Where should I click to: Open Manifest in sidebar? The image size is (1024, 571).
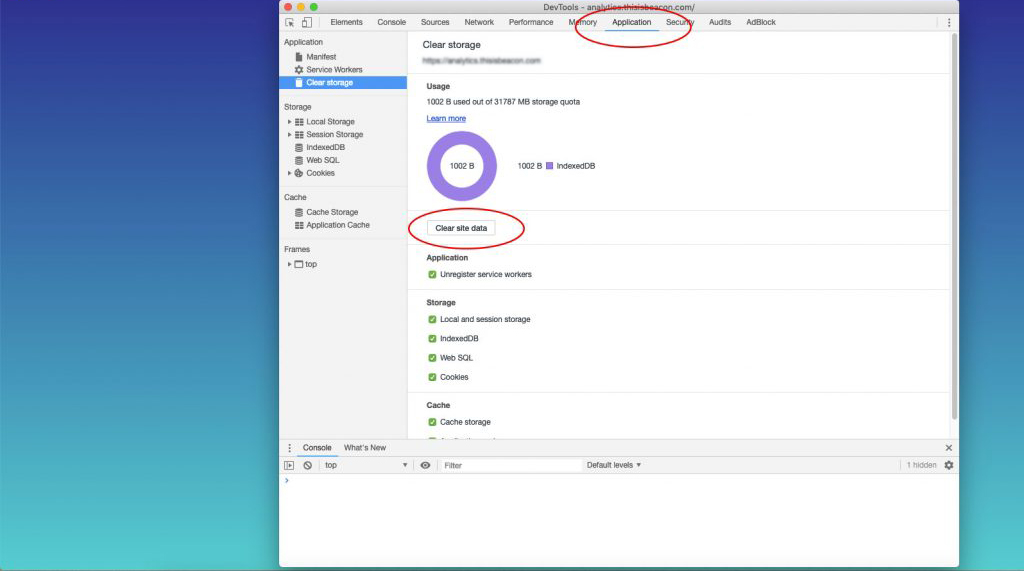click(x=321, y=57)
